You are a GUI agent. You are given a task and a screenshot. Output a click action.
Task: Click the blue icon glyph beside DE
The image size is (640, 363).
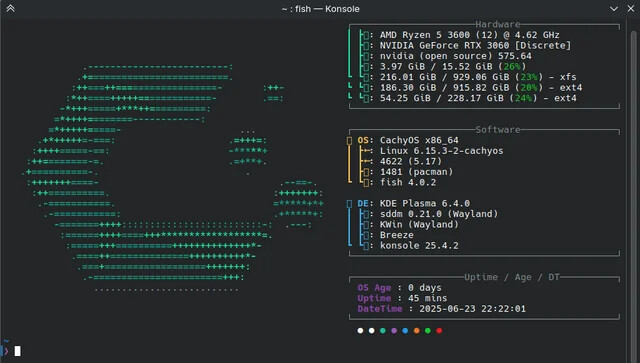tap(349, 204)
